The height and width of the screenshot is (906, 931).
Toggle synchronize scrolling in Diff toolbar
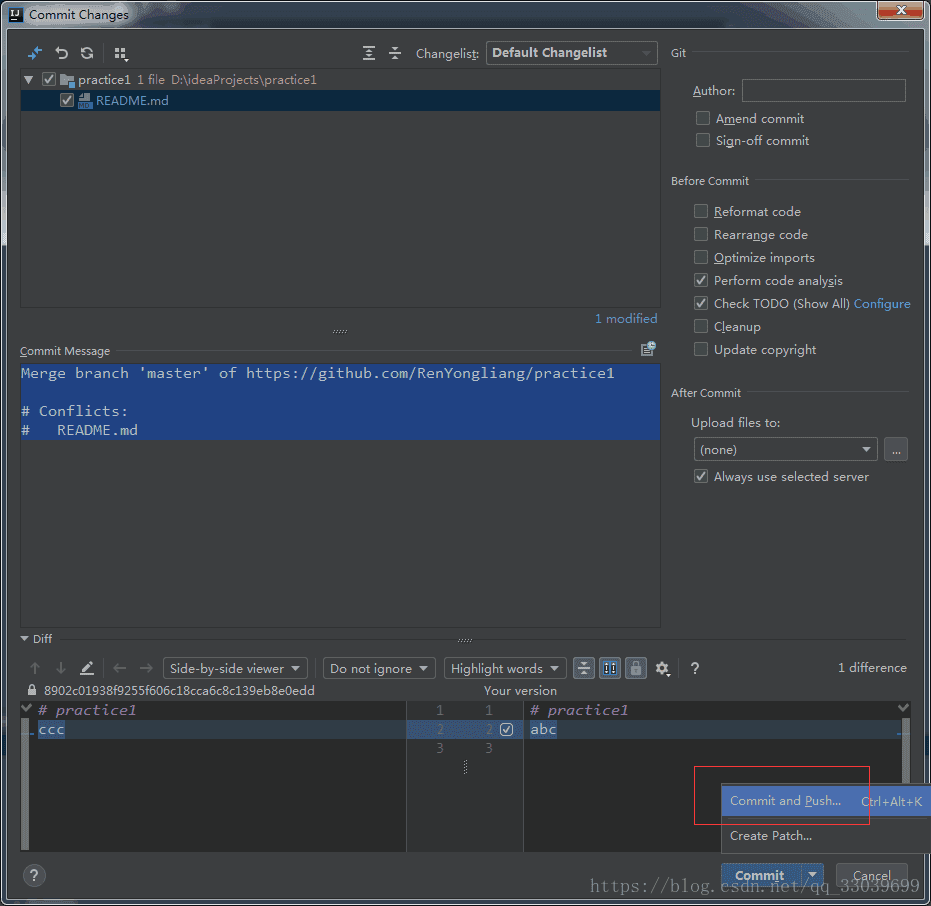pyautogui.click(x=610, y=668)
